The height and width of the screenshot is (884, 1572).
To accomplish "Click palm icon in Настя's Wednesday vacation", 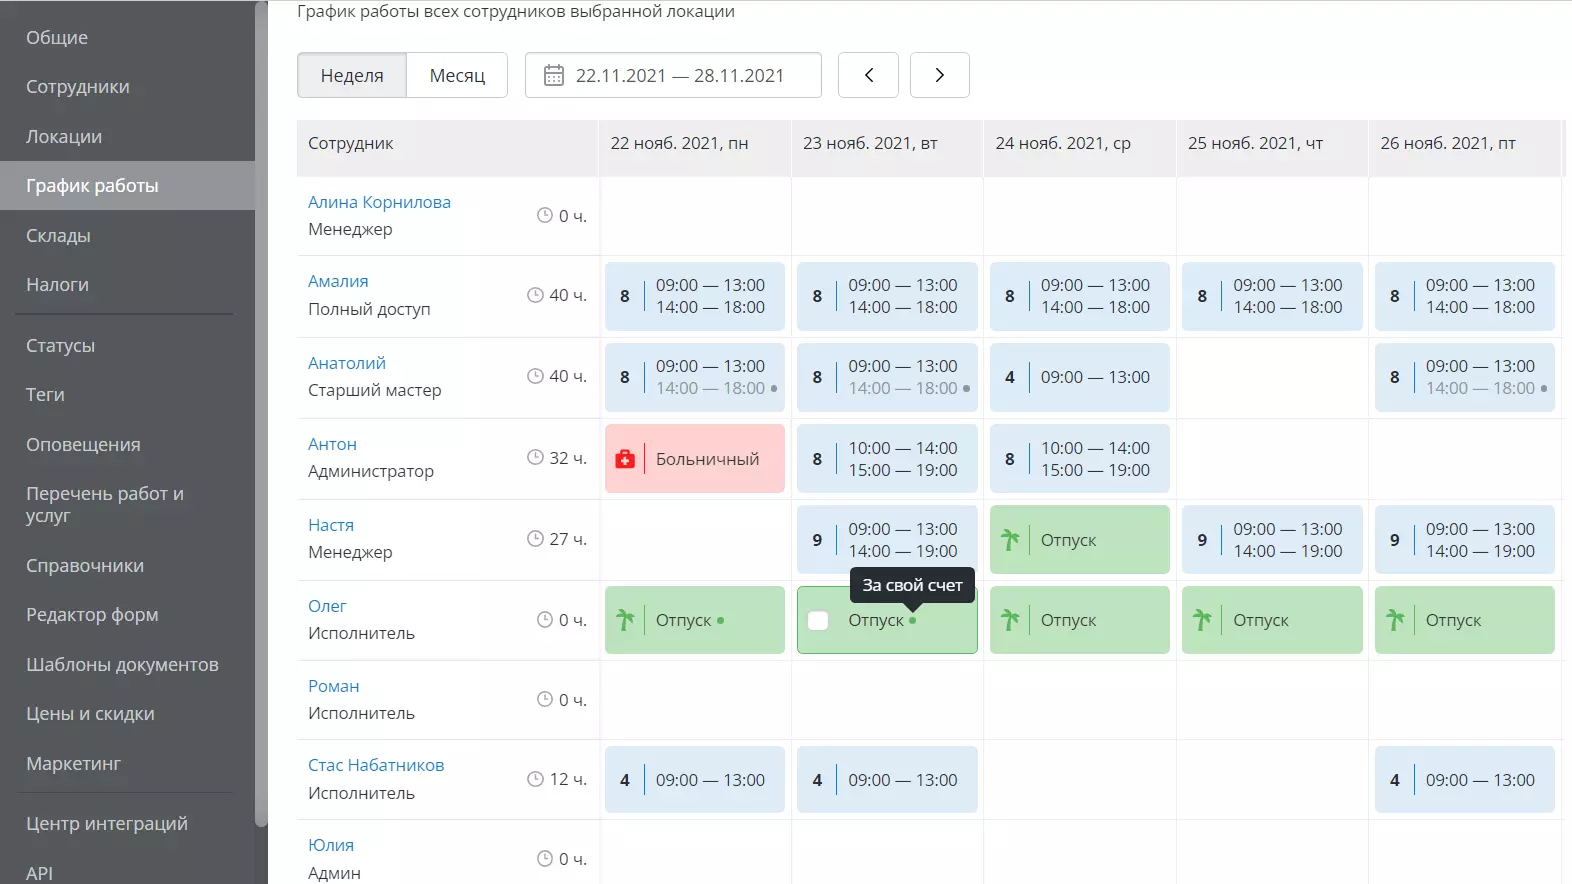I will (1010, 540).
